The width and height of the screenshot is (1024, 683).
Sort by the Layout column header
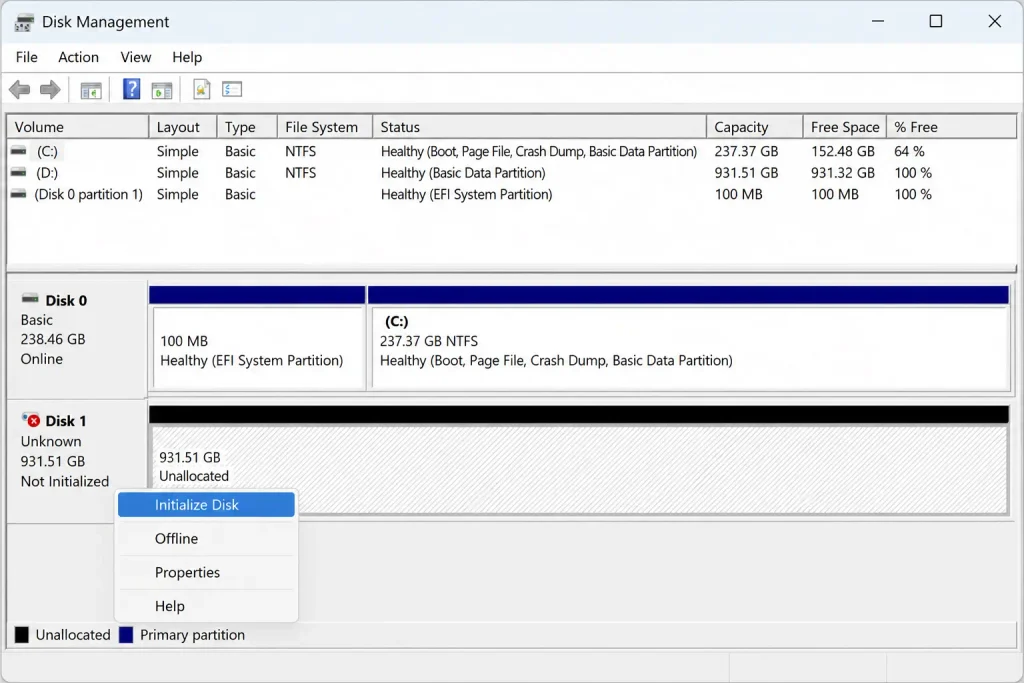[x=183, y=127]
